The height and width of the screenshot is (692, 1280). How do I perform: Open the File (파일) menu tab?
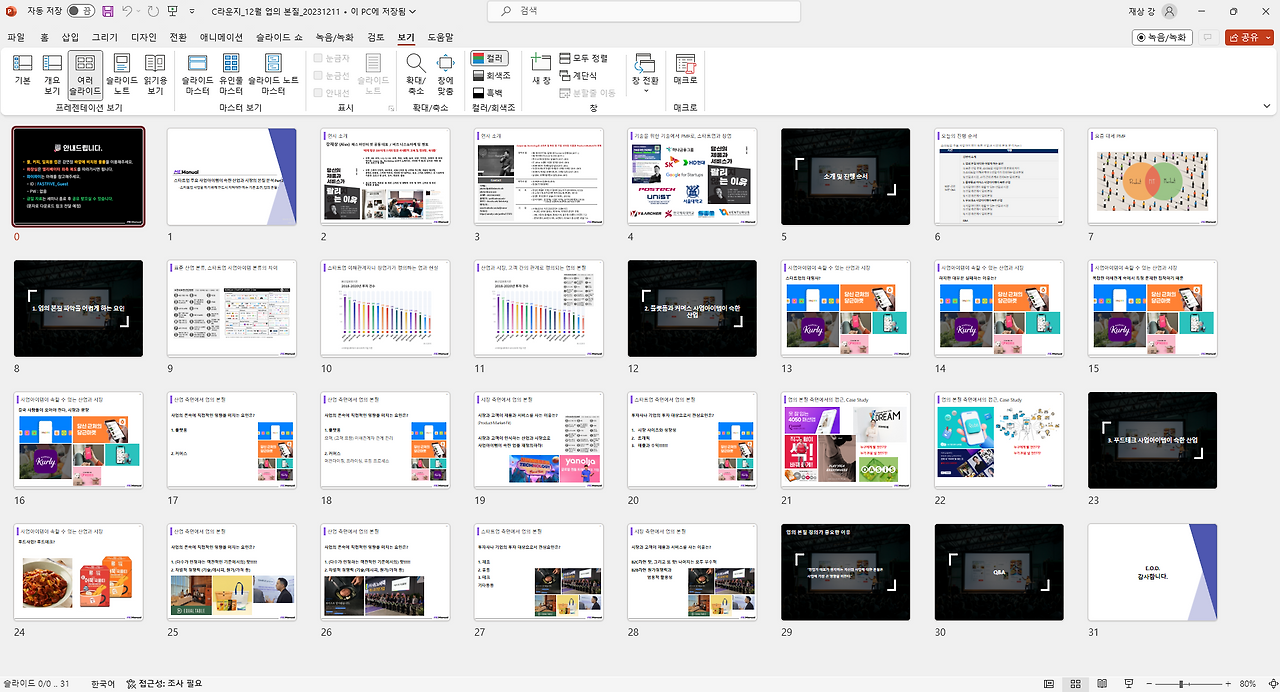coord(16,37)
